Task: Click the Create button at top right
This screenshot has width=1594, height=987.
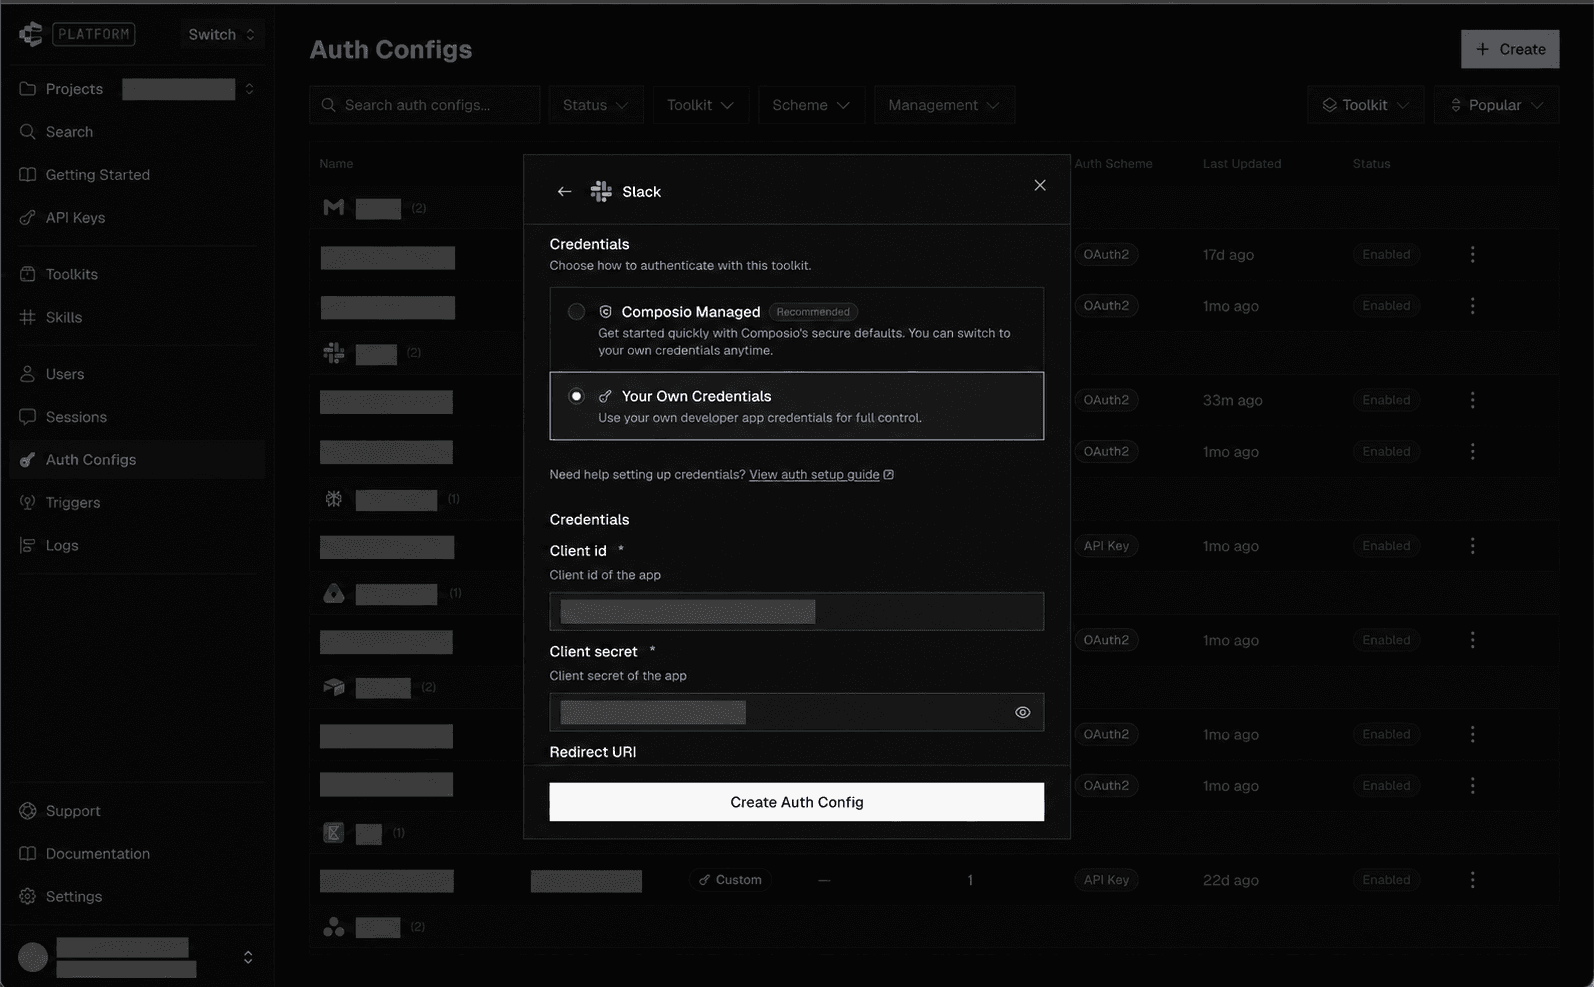Action: tap(1510, 49)
